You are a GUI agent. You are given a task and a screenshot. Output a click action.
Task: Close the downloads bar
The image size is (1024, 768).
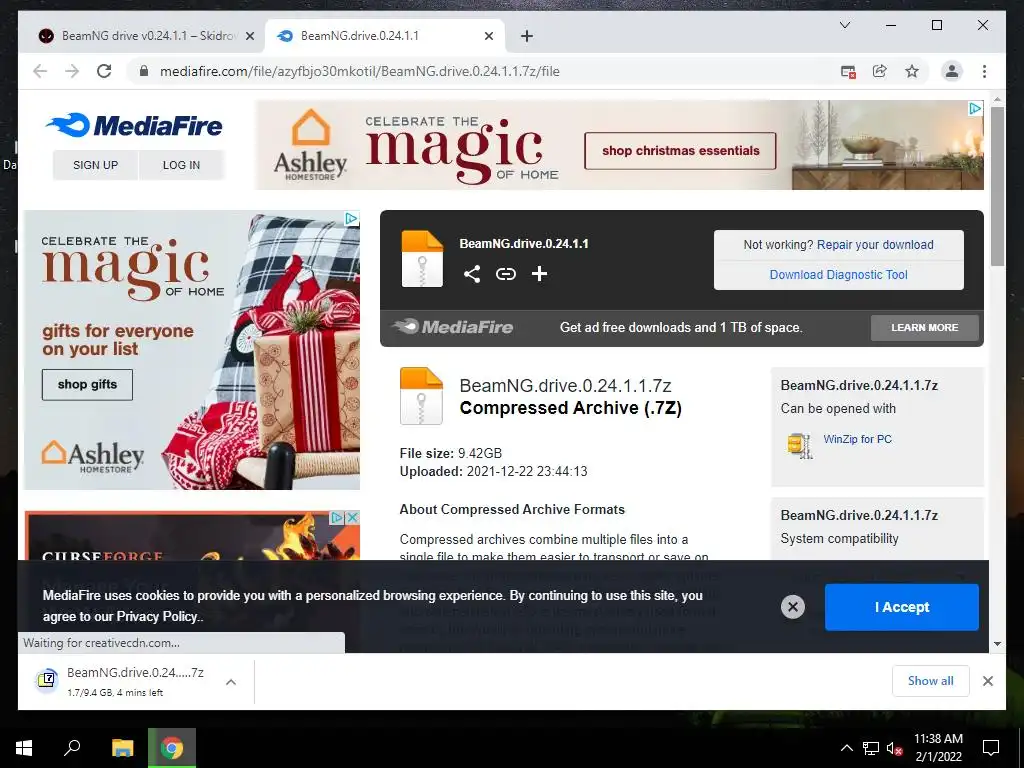[987, 681]
